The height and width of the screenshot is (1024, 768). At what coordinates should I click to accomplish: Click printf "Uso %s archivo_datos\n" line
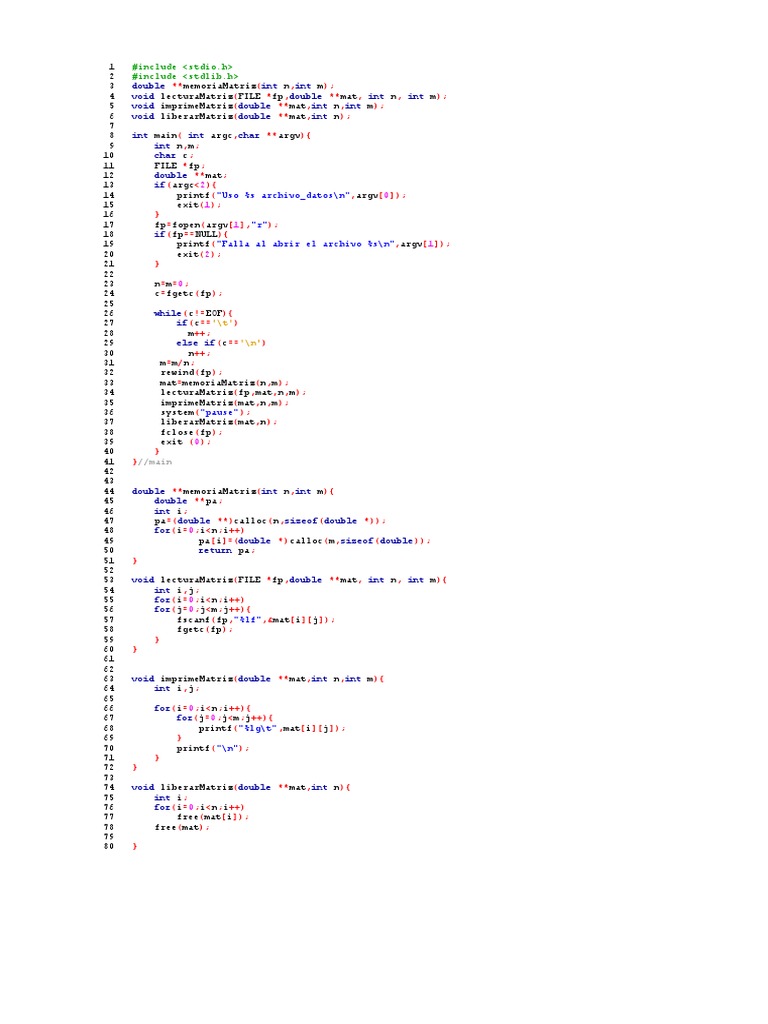click(x=291, y=195)
